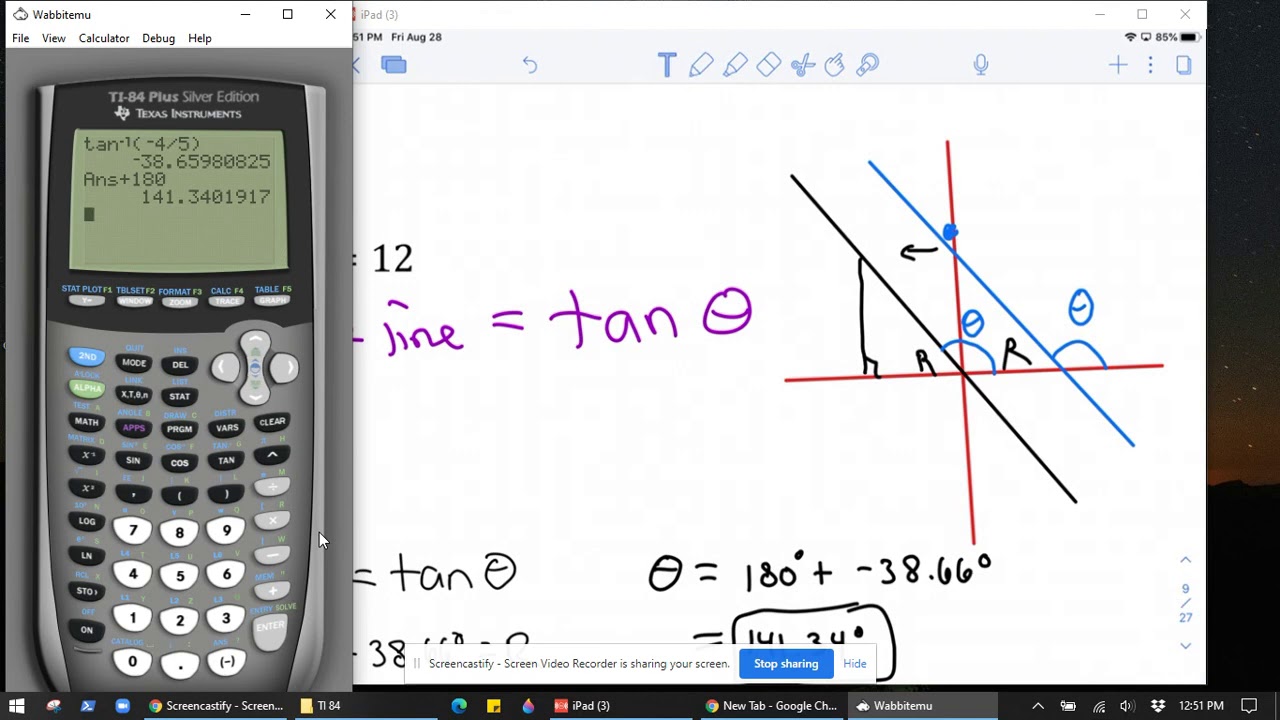Click the number 0 key

133,661
